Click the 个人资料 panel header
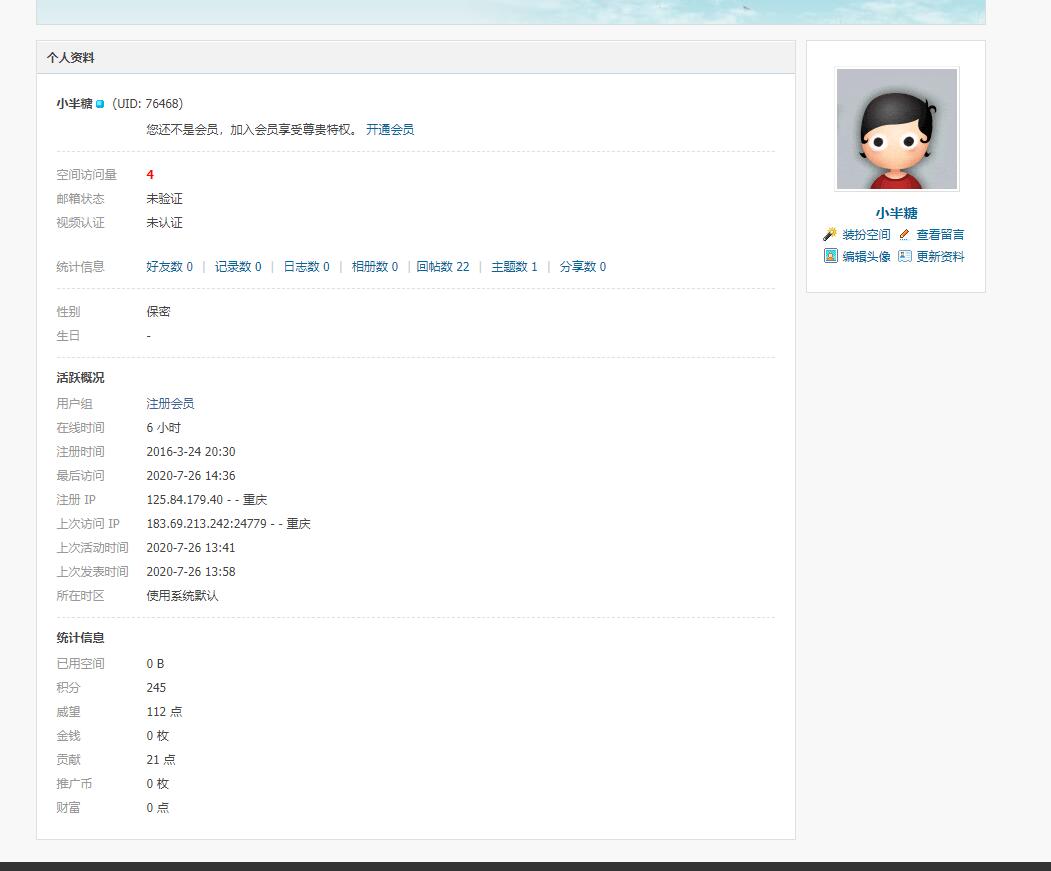The width and height of the screenshot is (1051, 871). click(x=416, y=58)
